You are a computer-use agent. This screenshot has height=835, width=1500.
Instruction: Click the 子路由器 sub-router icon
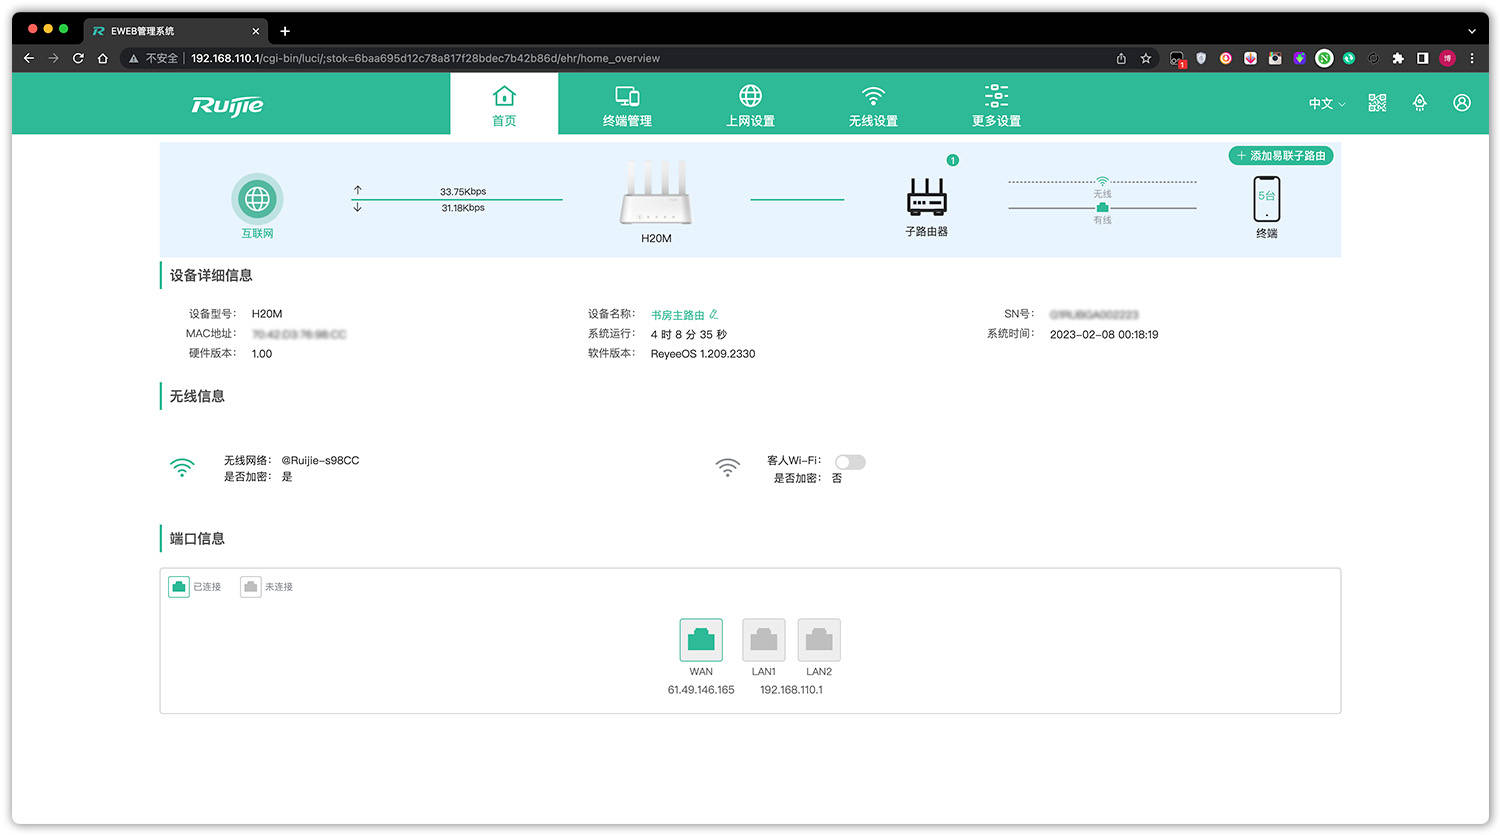point(927,197)
